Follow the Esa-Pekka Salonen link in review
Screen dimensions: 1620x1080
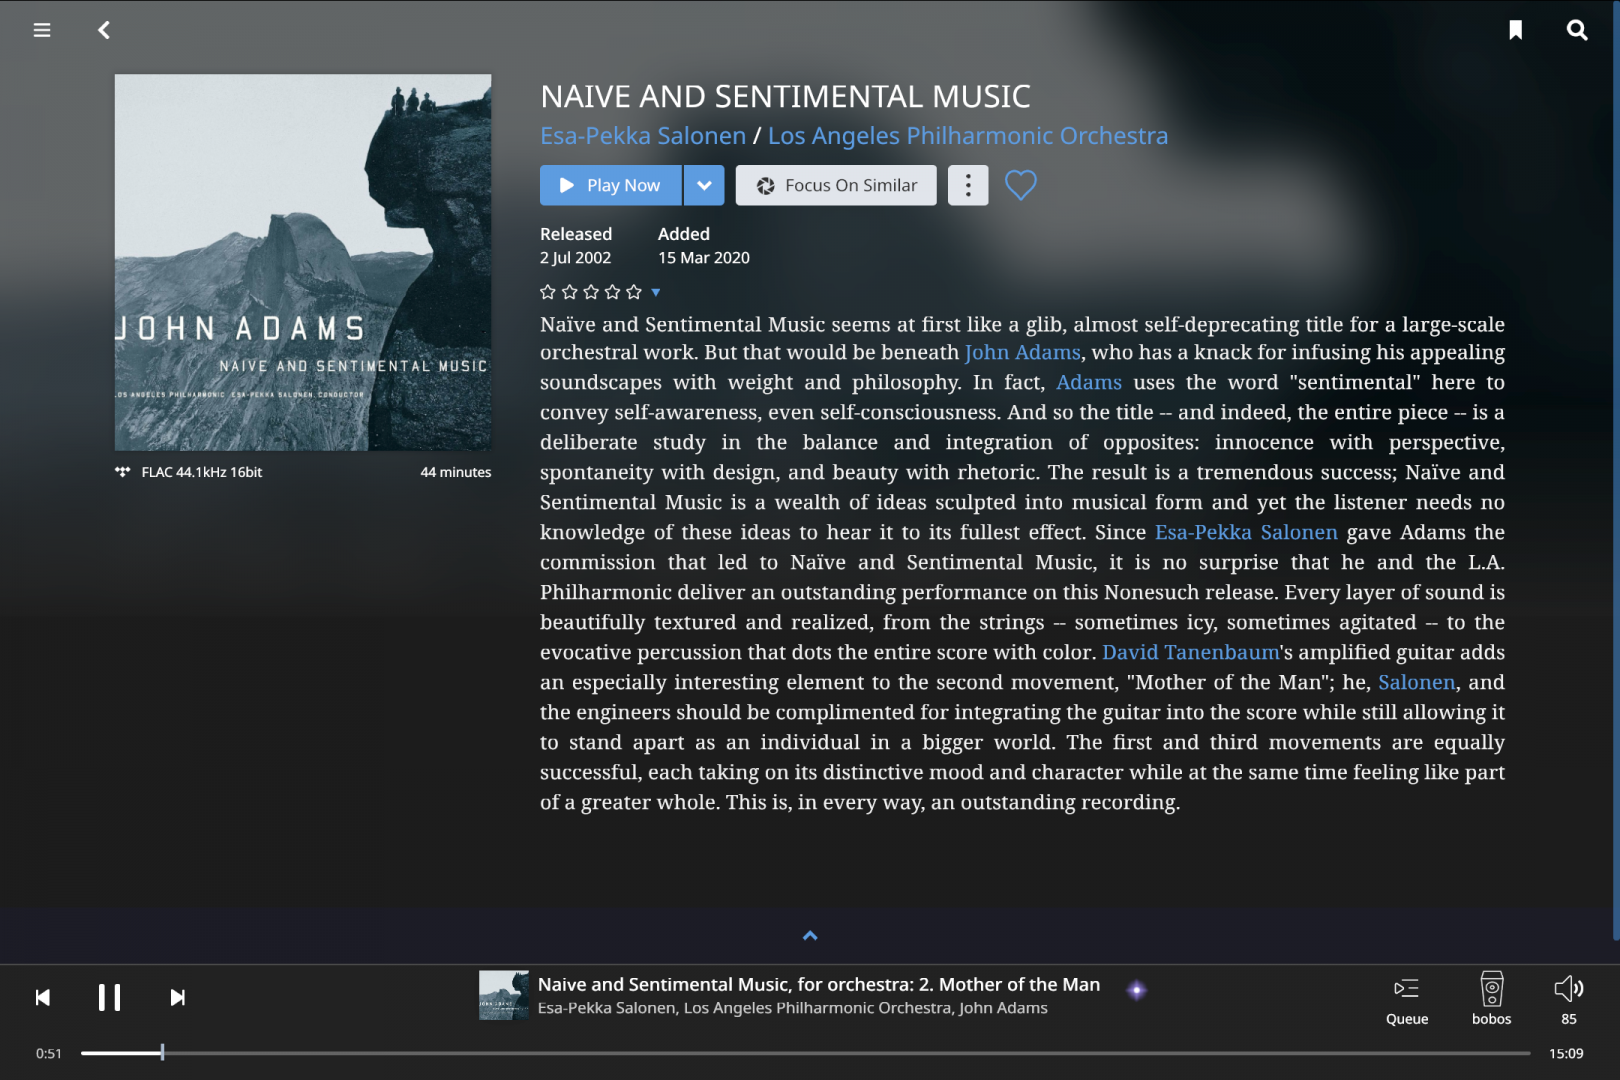(x=1246, y=532)
